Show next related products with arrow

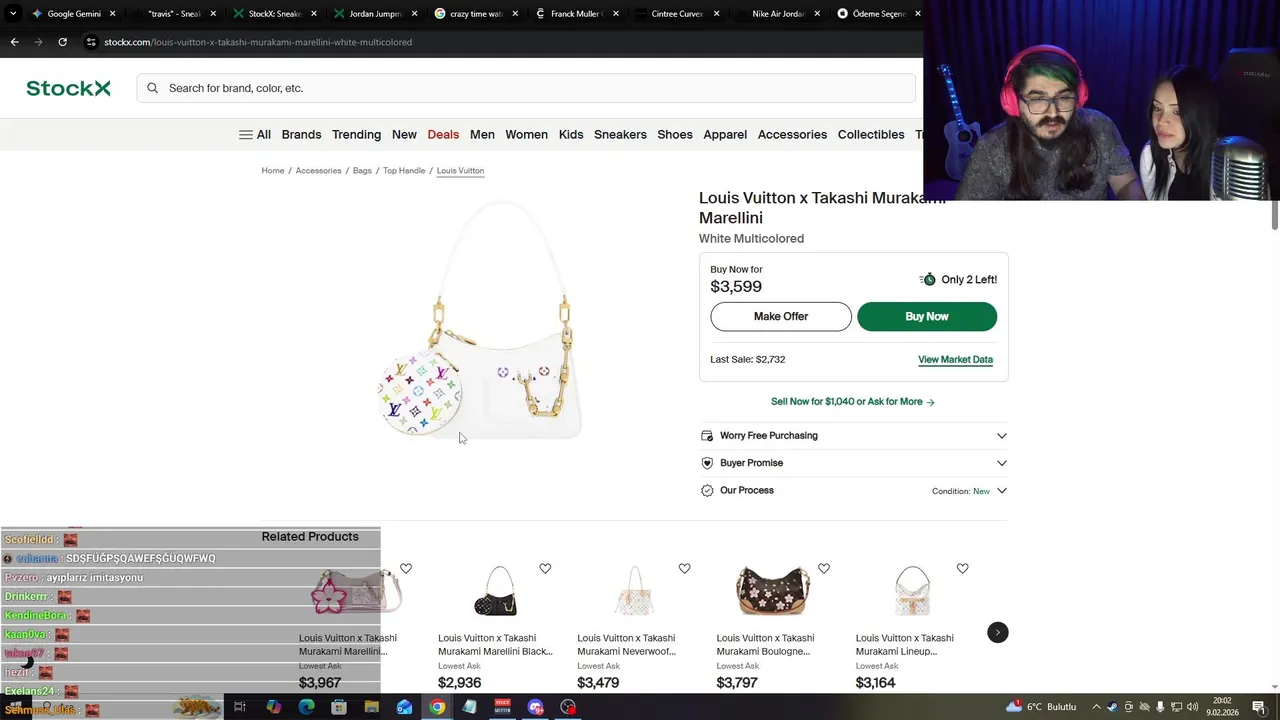[x=997, y=632]
